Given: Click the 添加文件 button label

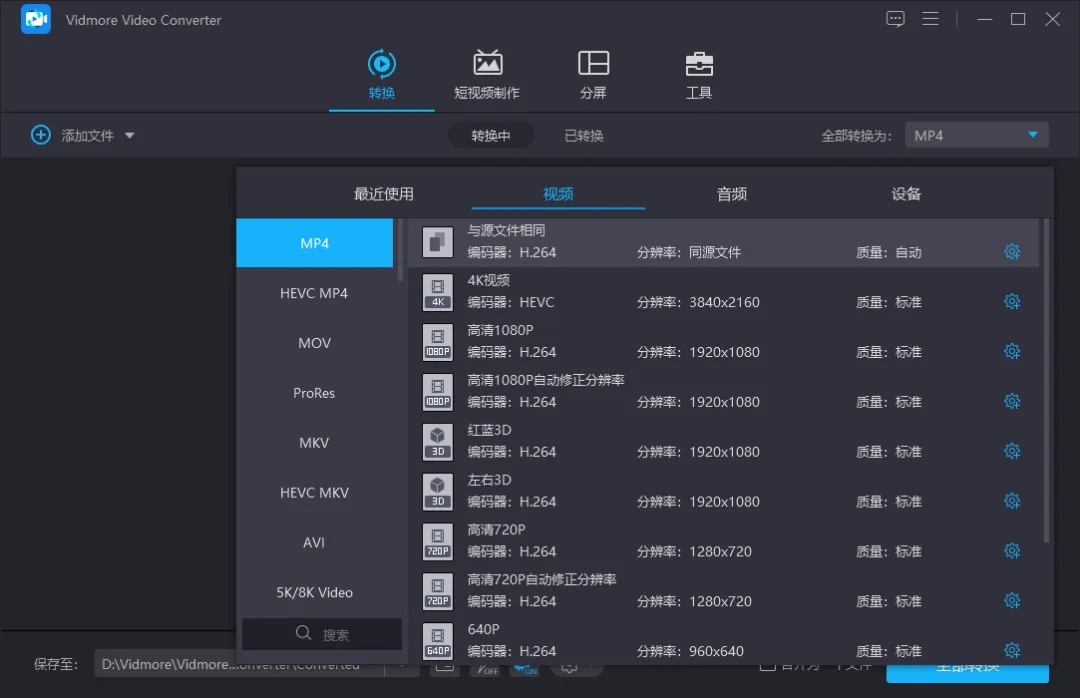Looking at the screenshot, I should [87, 136].
